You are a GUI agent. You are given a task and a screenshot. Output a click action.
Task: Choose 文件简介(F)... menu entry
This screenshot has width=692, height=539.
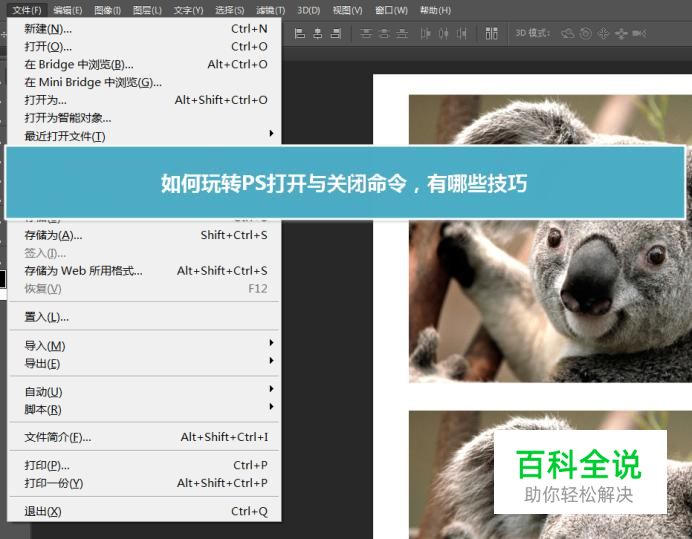click(x=144, y=437)
